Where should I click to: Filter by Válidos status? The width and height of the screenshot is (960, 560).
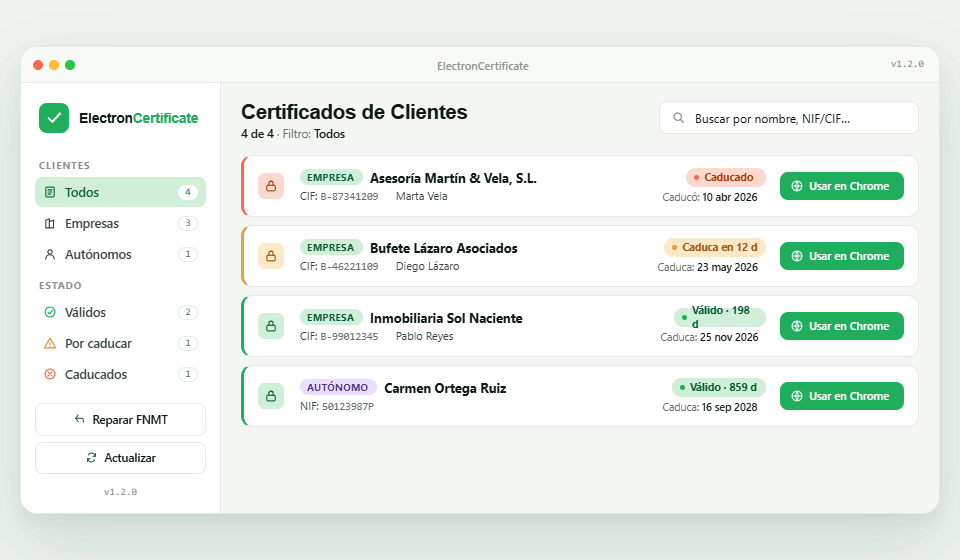click(x=121, y=312)
